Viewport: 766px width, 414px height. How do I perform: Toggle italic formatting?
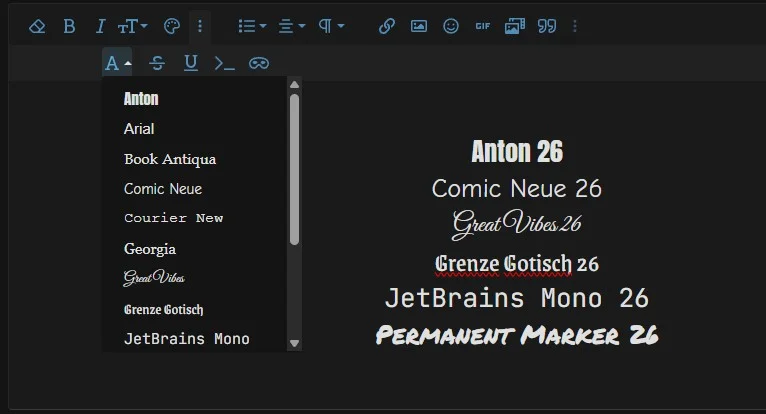click(x=100, y=26)
